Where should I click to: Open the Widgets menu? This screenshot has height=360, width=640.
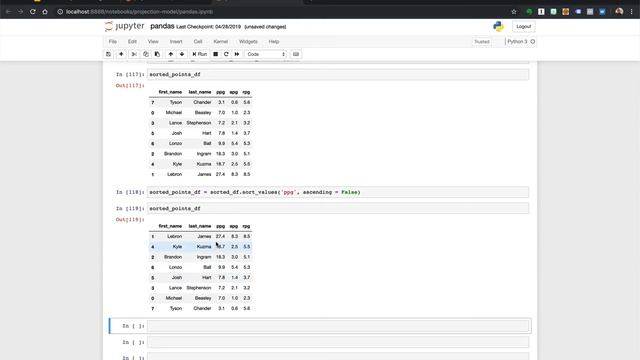[248, 42]
